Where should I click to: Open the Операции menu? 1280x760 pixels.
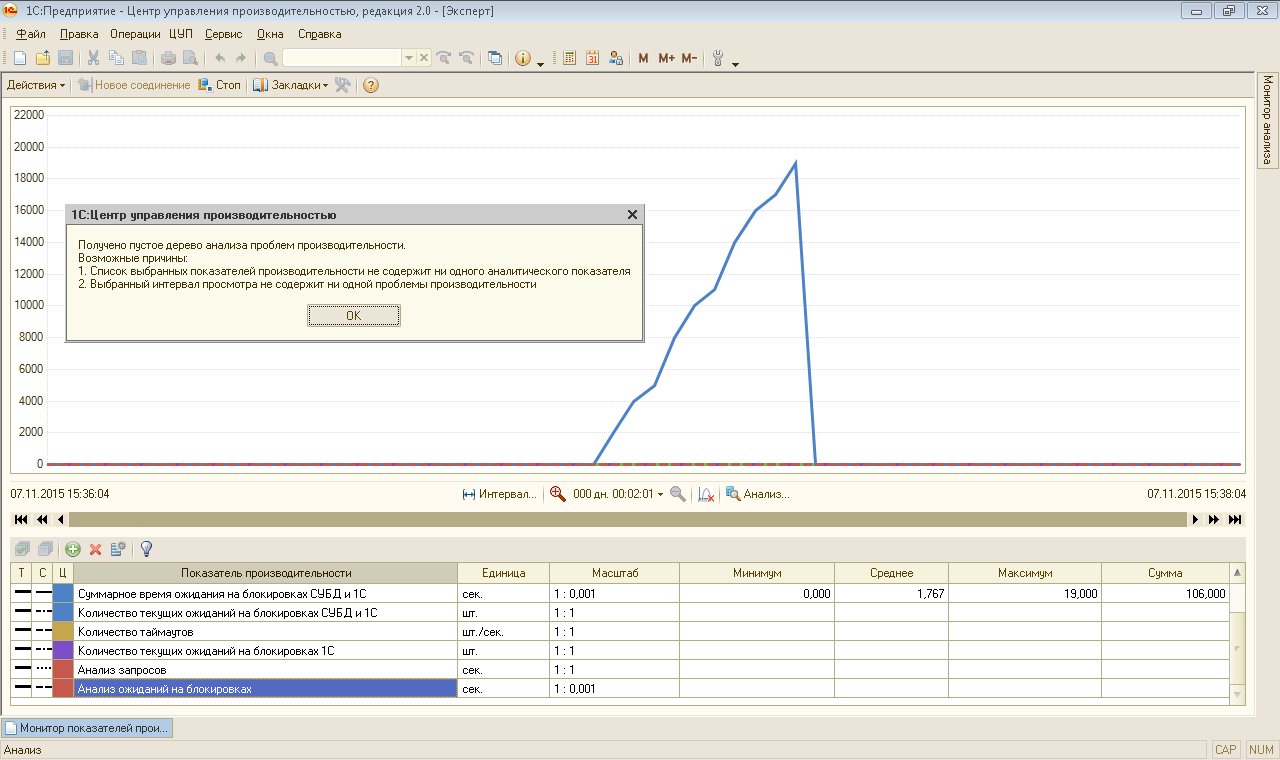[135, 33]
